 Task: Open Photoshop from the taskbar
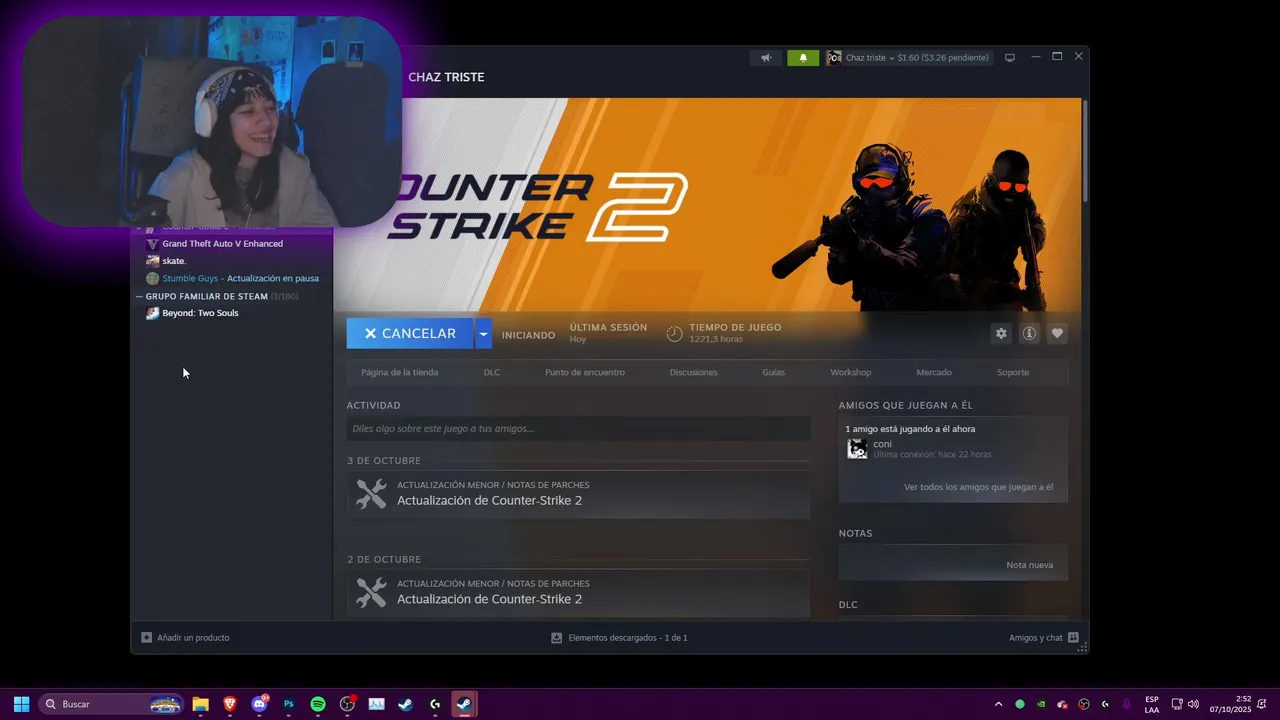tap(289, 704)
